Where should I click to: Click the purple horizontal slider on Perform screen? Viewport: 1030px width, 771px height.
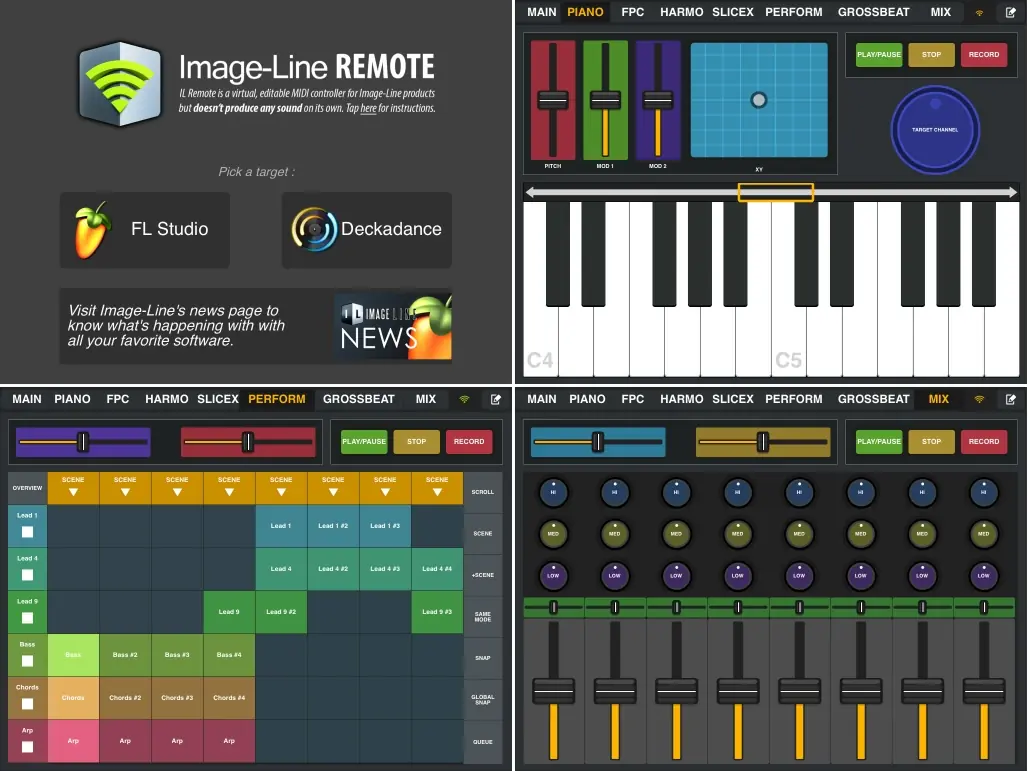83,442
